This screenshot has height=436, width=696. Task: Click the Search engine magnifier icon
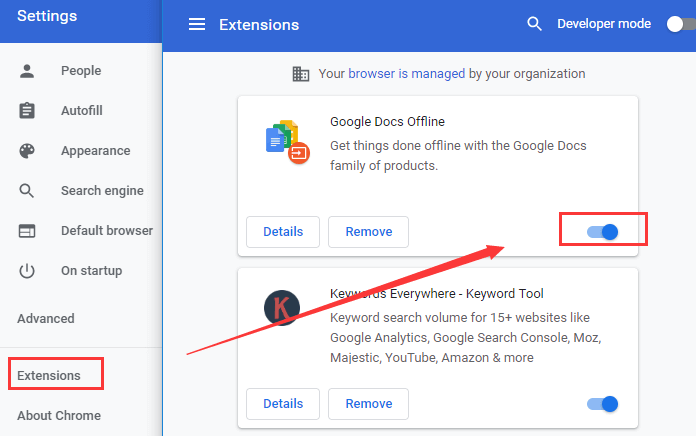[x=27, y=191]
